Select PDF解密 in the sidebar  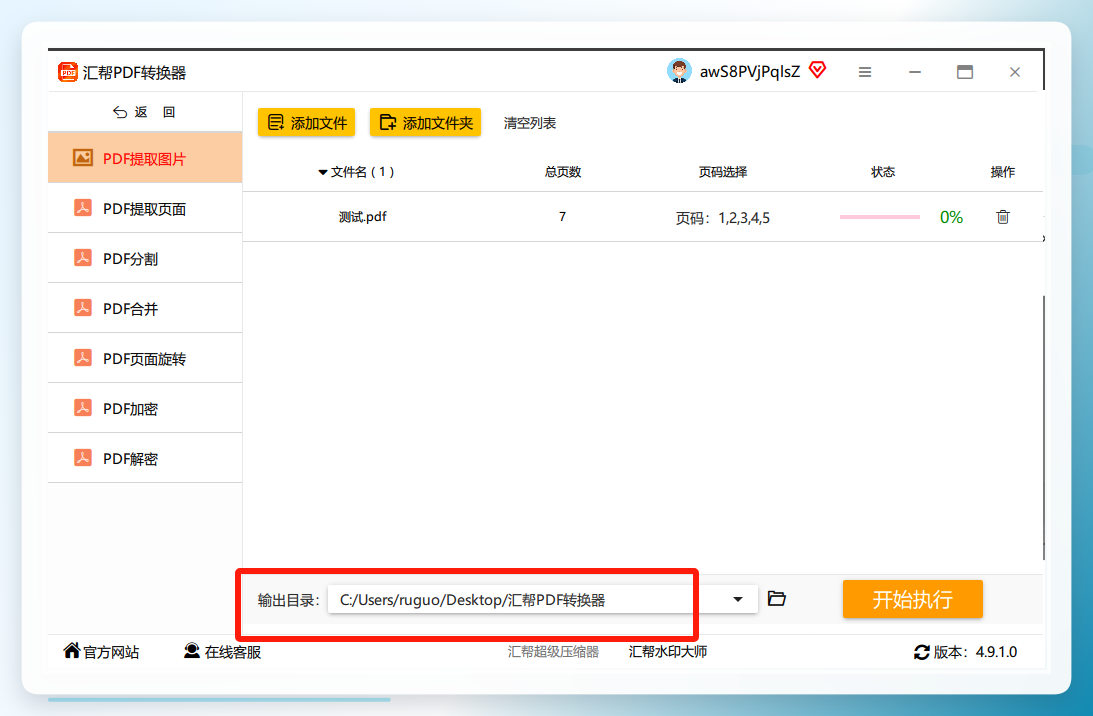coord(145,459)
